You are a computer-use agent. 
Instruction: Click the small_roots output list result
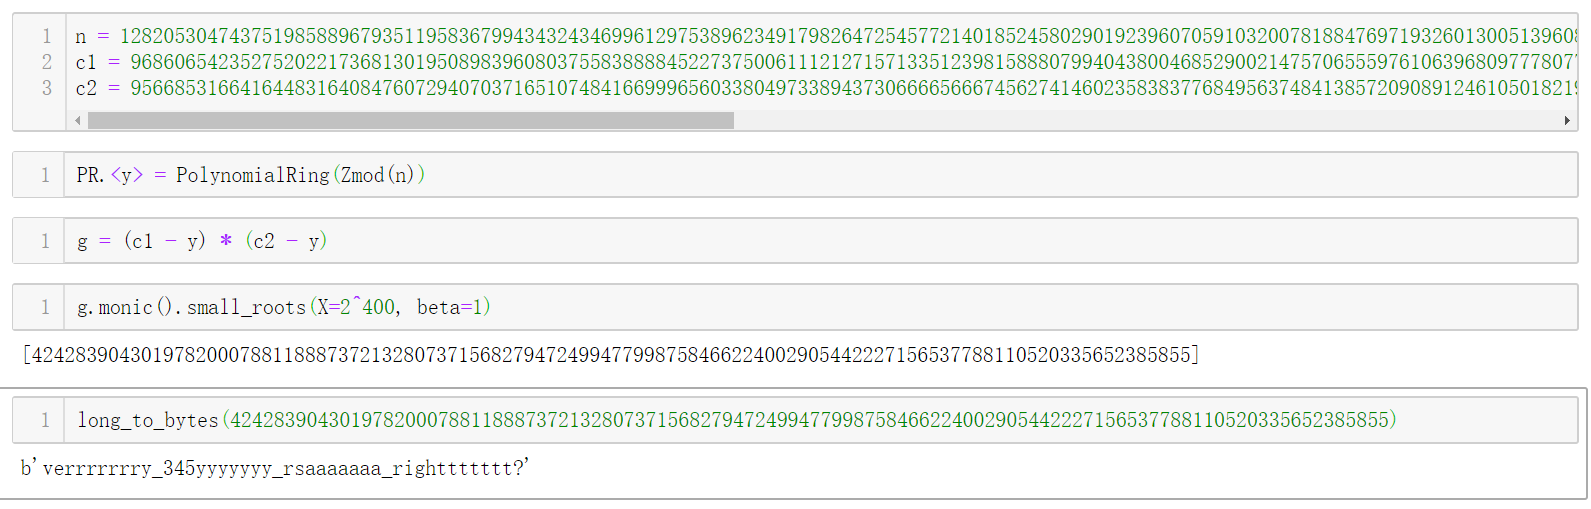[610, 355]
